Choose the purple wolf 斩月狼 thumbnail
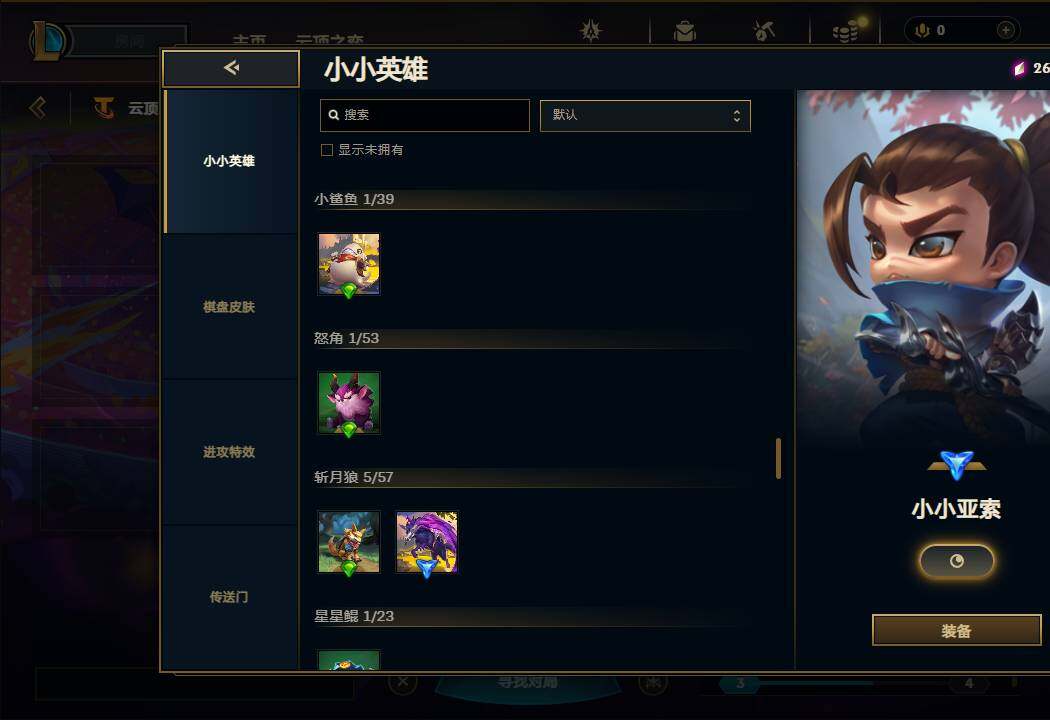Viewport: 1050px width, 720px height. 427,543
